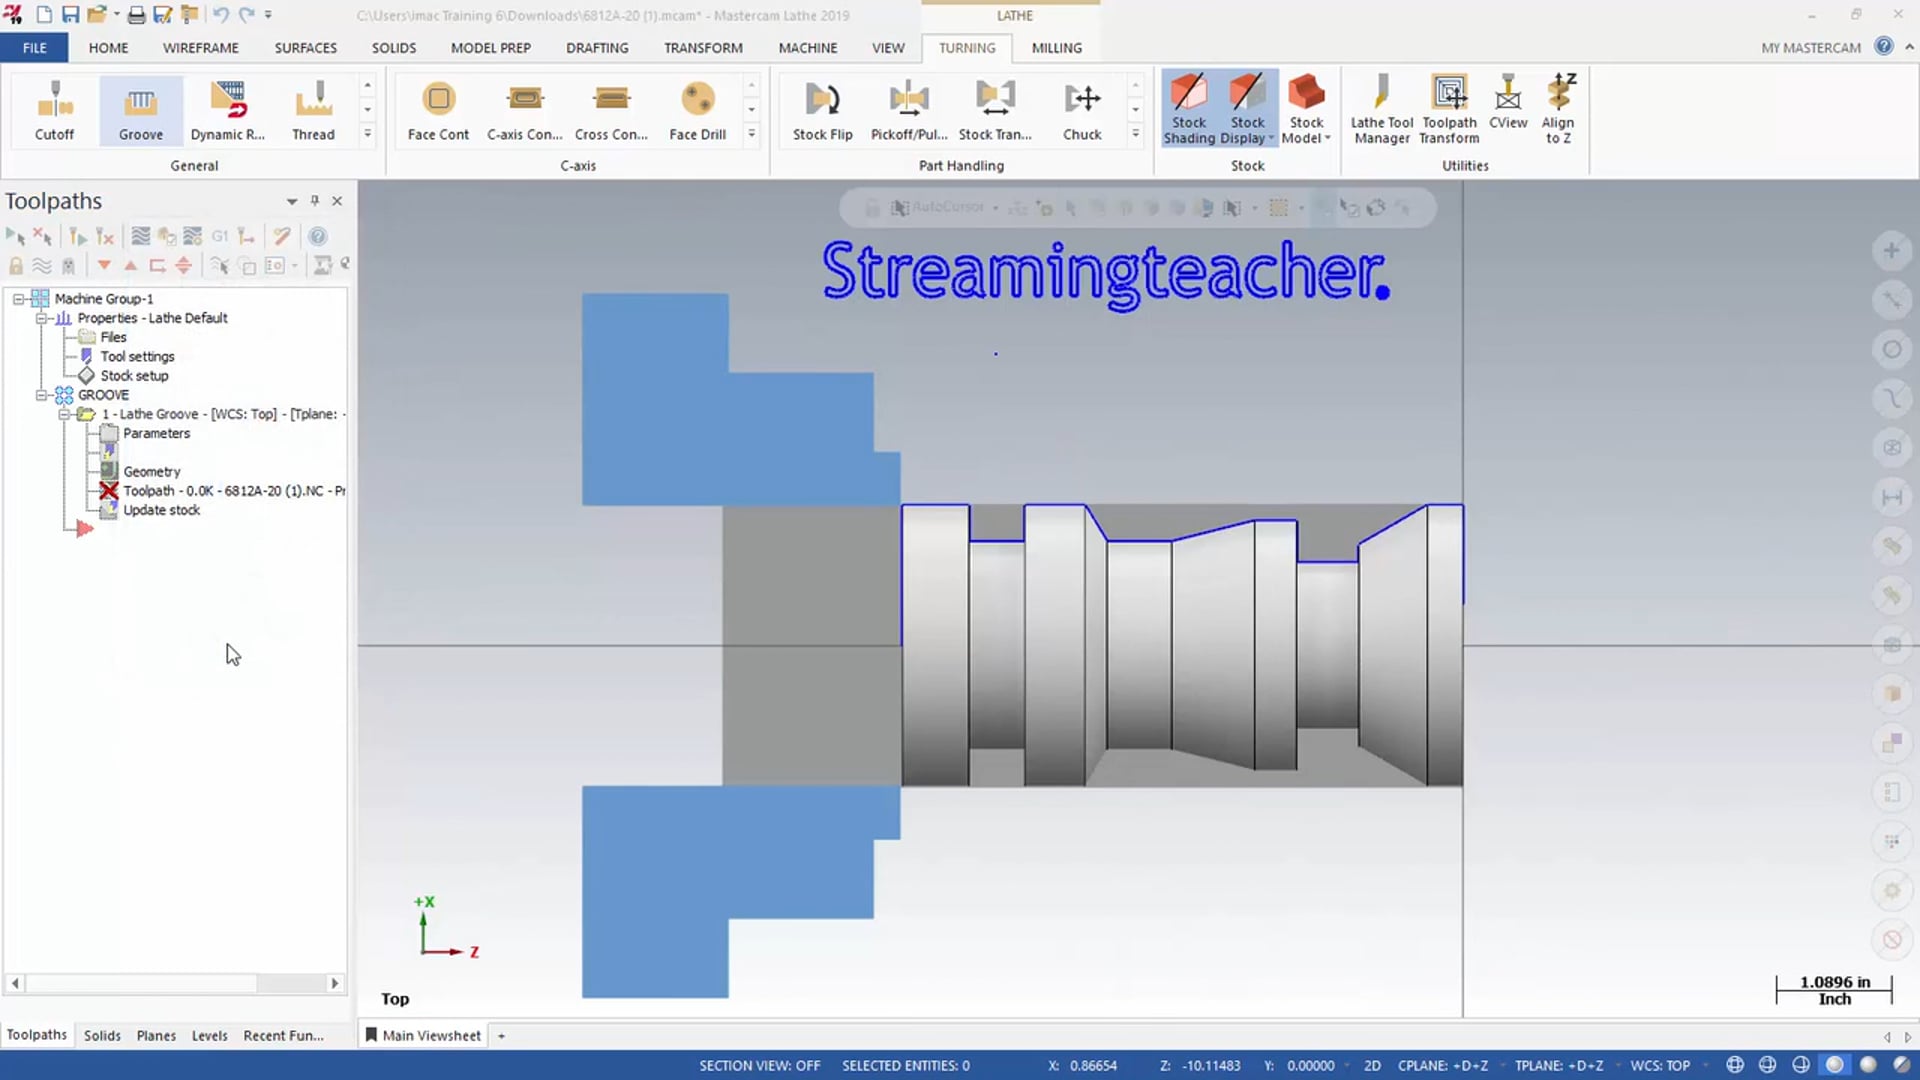
Task: Click Align to Z utility
Action: click(x=1558, y=108)
